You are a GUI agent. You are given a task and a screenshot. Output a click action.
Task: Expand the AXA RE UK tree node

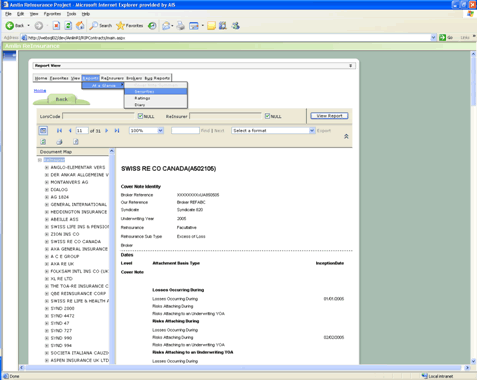click(47, 264)
